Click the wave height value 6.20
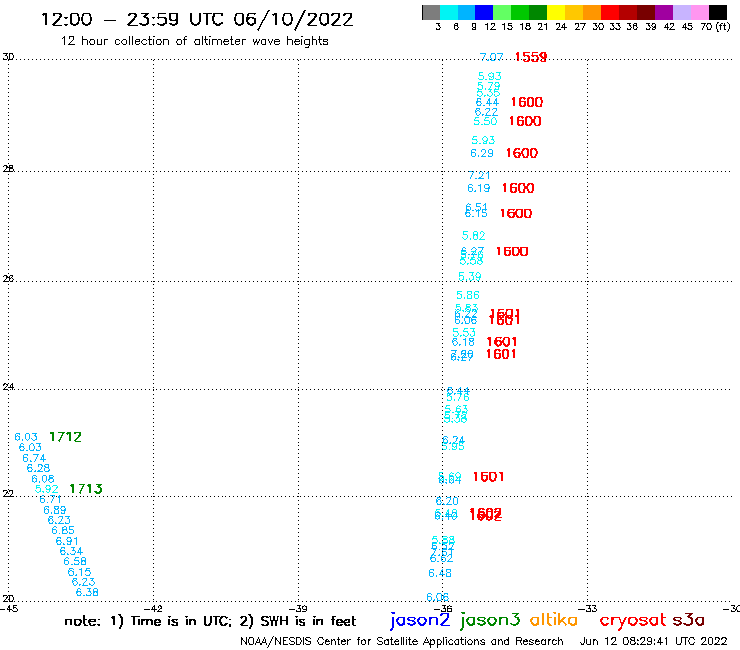This screenshot has width=740, height=650. [x=447, y=501]
